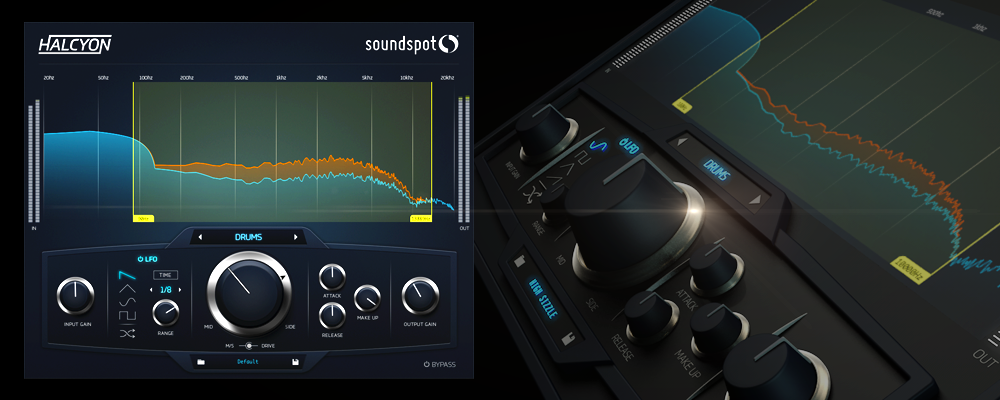The width and height of the screenshot is (1000, 400).
Task: Toggle the LFO power icon in flat view
Action: pyautogui.click(x=140, y=259)
